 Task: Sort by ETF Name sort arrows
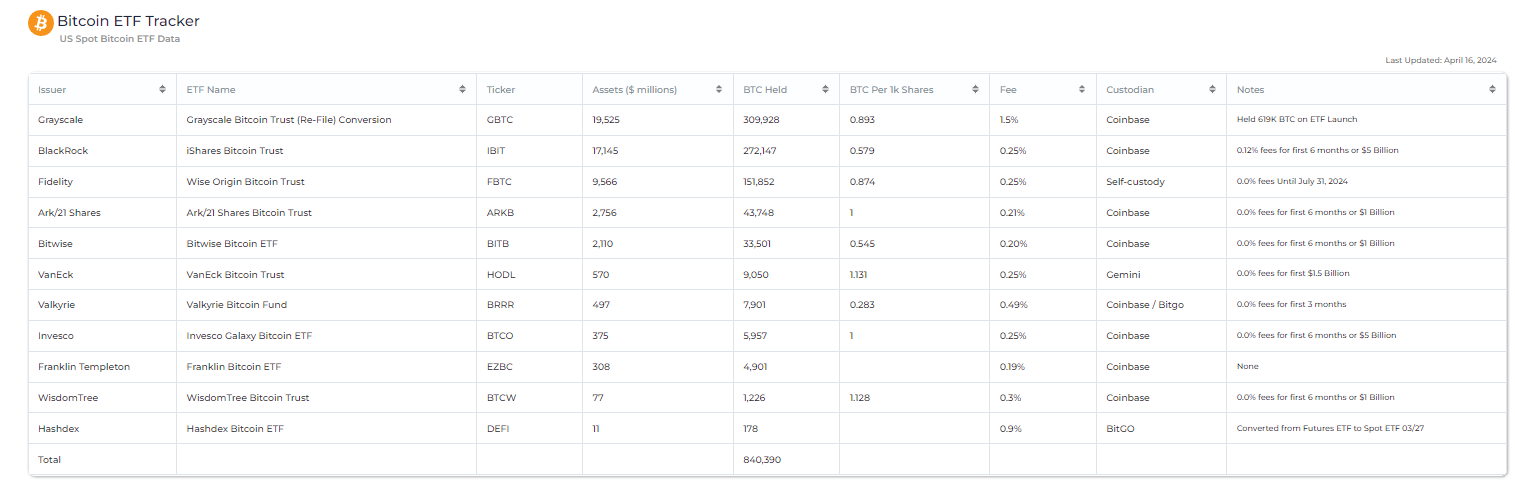pos(462,90)
